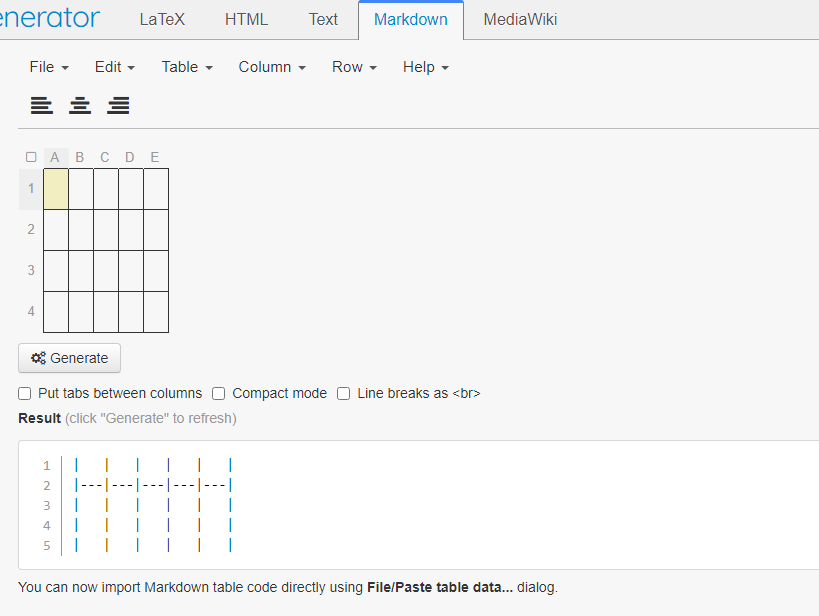Click the Generate button

pyautogui.click(x=69, y=358)
